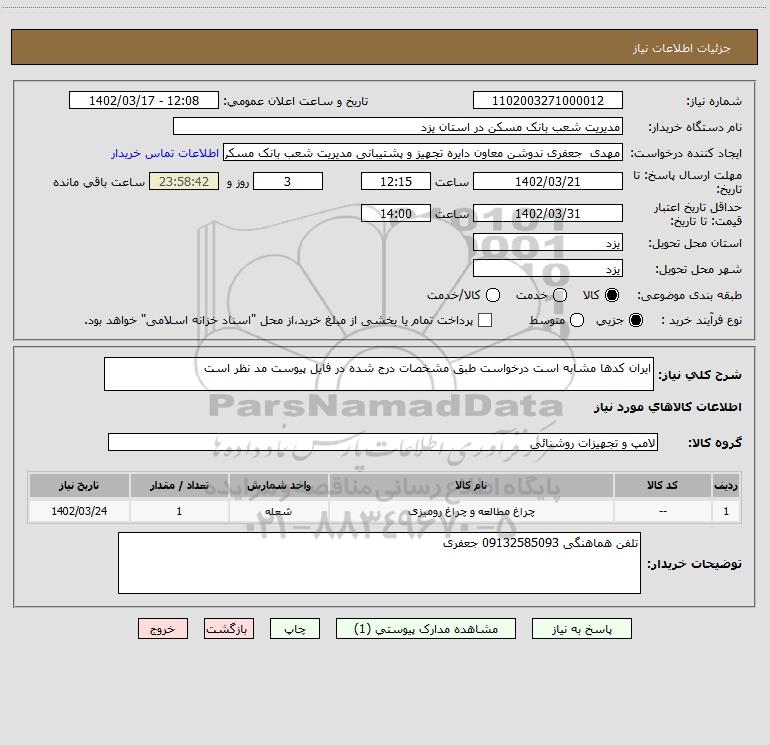The width and height of the screenshot is (770, 745).
Task: Click the ساعت باقی مانده label
Action: pyautogui.click(x=99, y=182)
